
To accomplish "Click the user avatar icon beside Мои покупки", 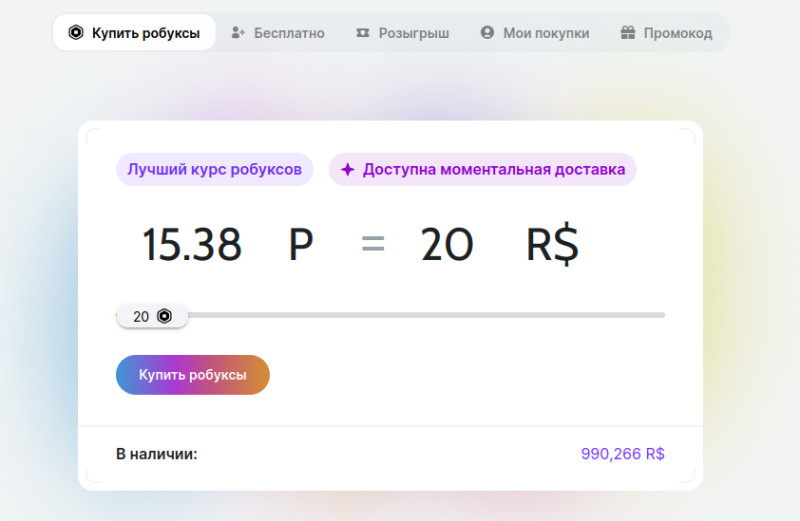I will coord(487,33).
